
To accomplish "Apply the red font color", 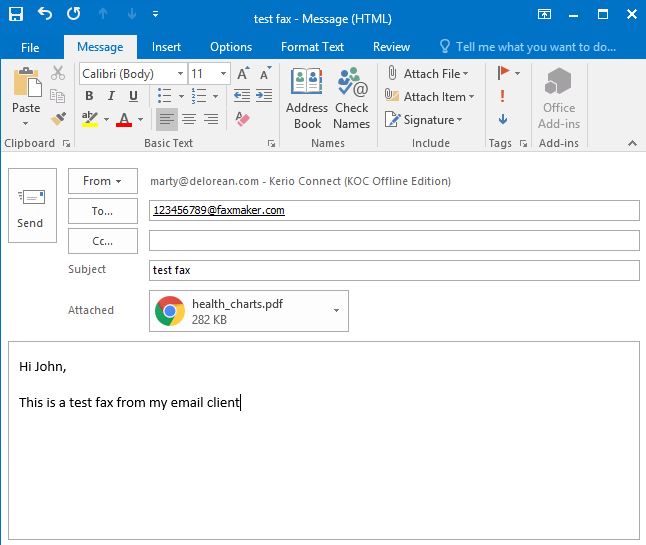I will [124, 119].
